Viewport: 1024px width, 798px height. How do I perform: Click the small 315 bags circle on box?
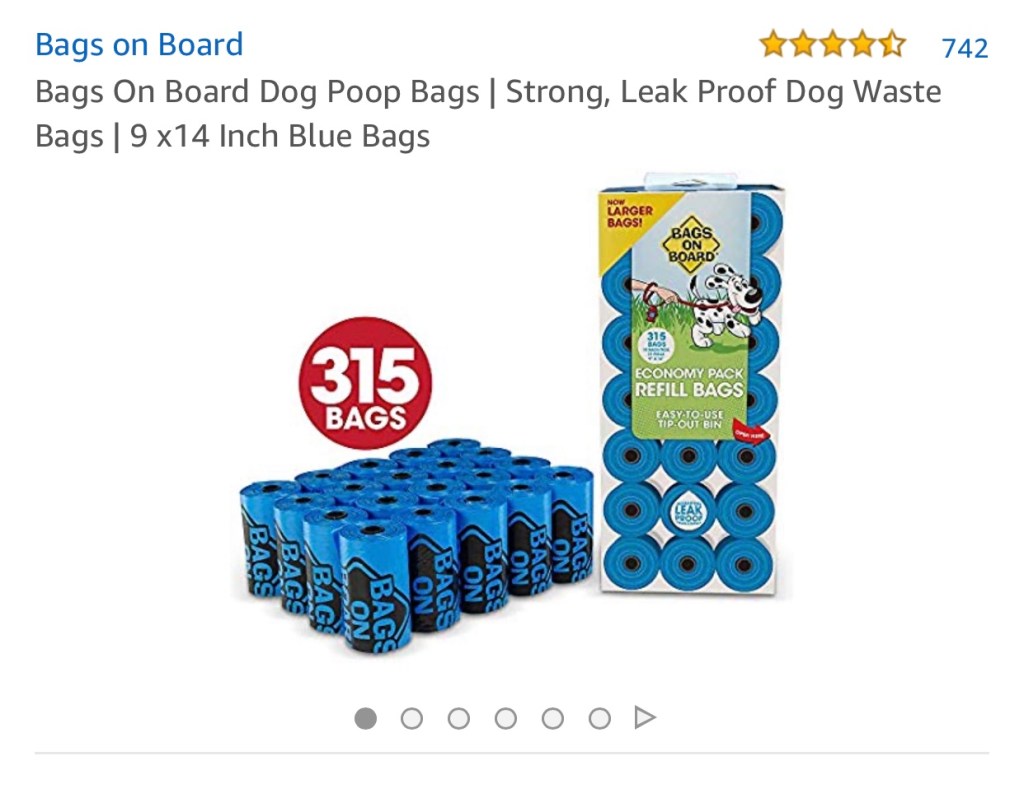[656, 347]
